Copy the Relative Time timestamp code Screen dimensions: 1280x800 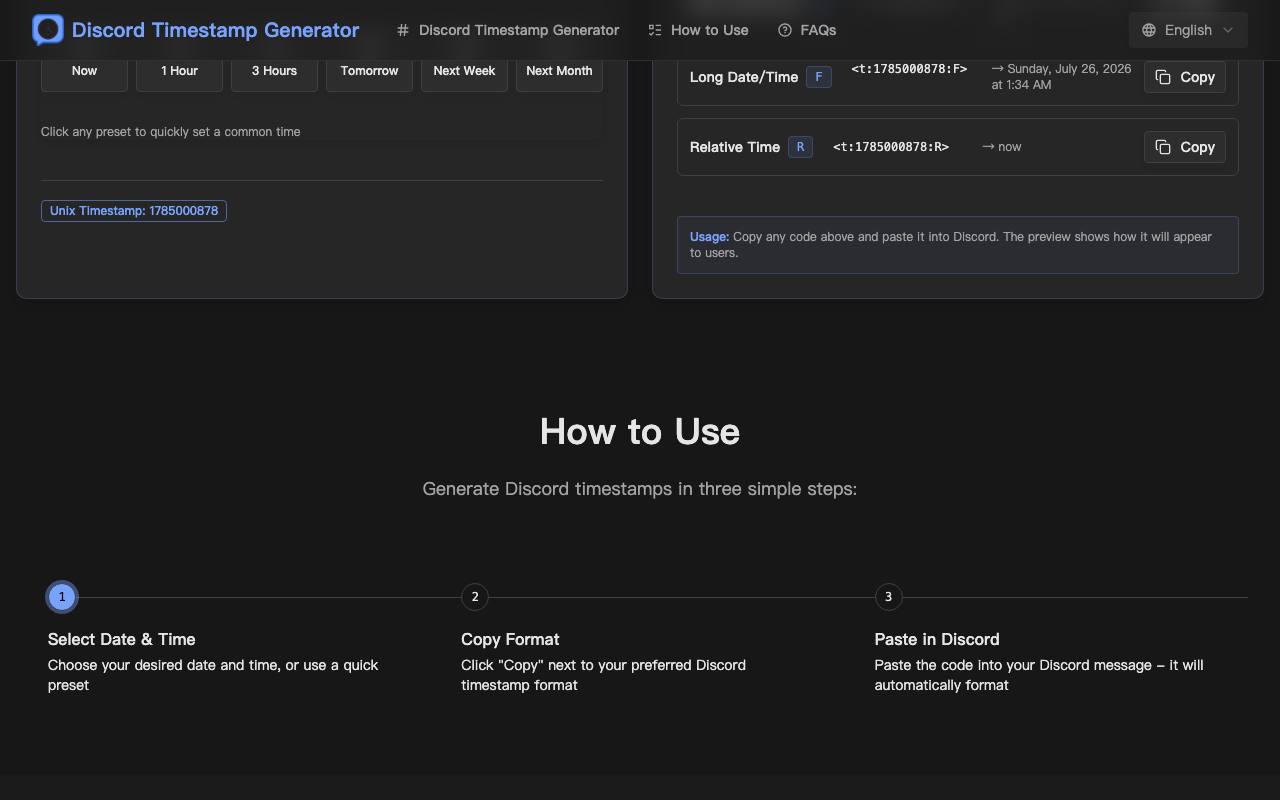pos(1185,147)
